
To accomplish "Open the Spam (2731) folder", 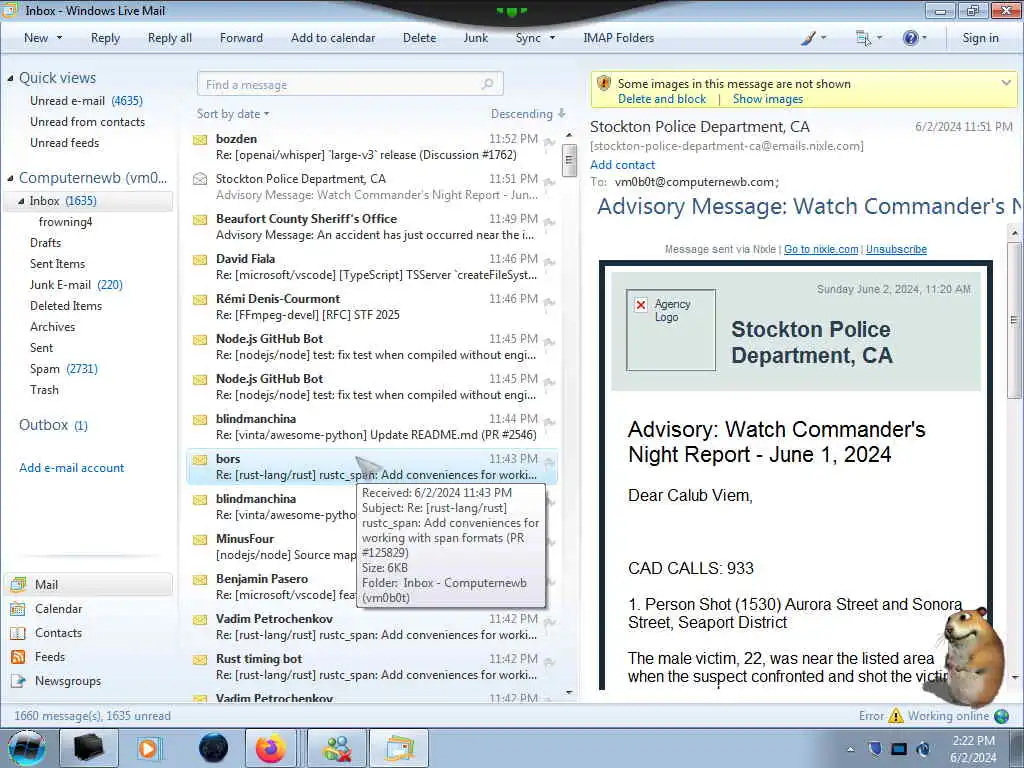I will (63, 369).
